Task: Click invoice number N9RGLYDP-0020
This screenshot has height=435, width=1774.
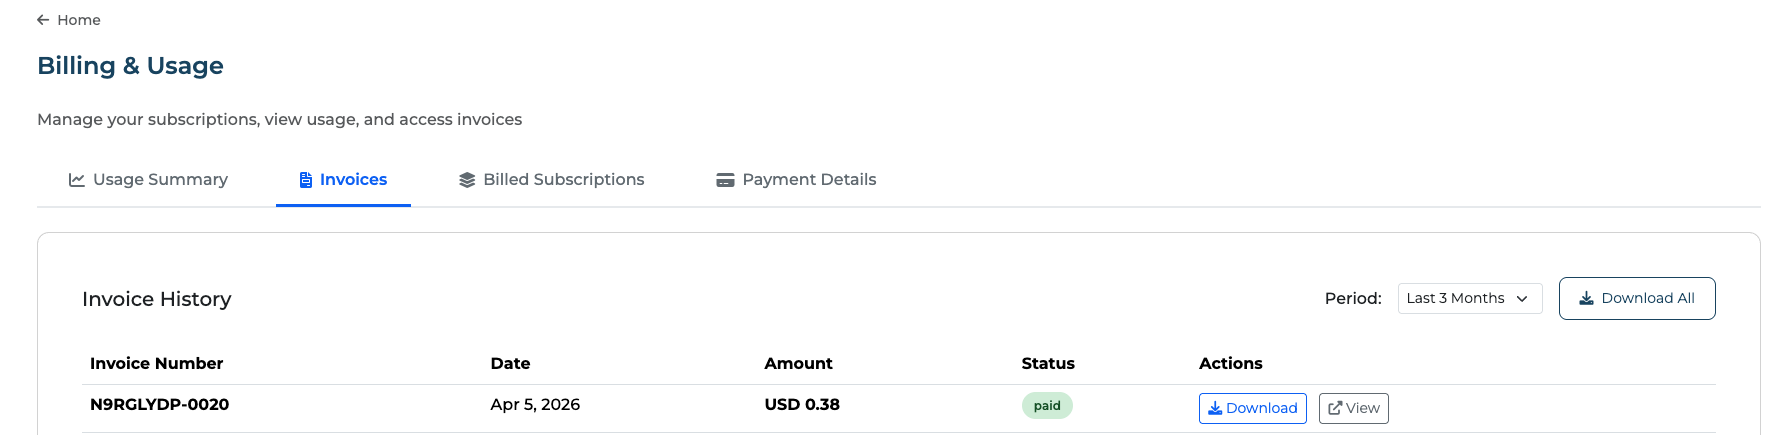Action: pos(160,405)
